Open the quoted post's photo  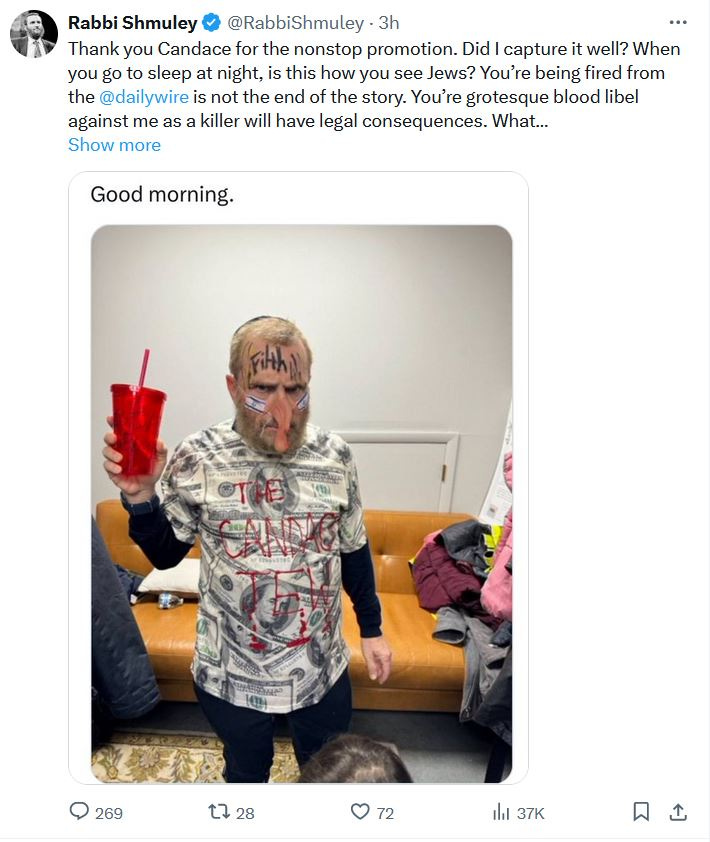301,504
